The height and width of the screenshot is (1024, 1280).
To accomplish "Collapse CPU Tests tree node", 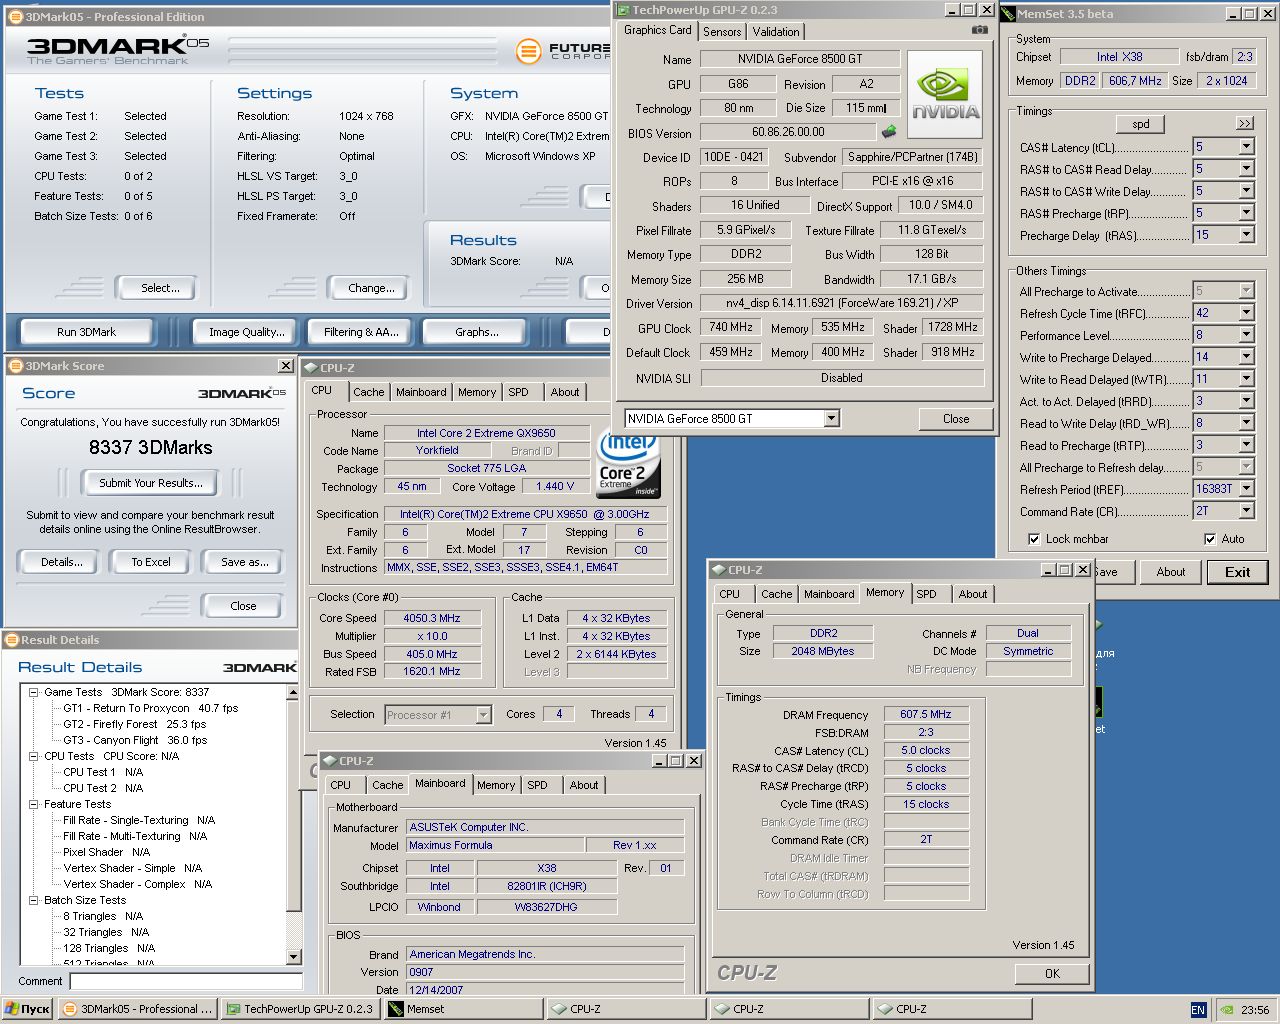I will pos(33,756).
